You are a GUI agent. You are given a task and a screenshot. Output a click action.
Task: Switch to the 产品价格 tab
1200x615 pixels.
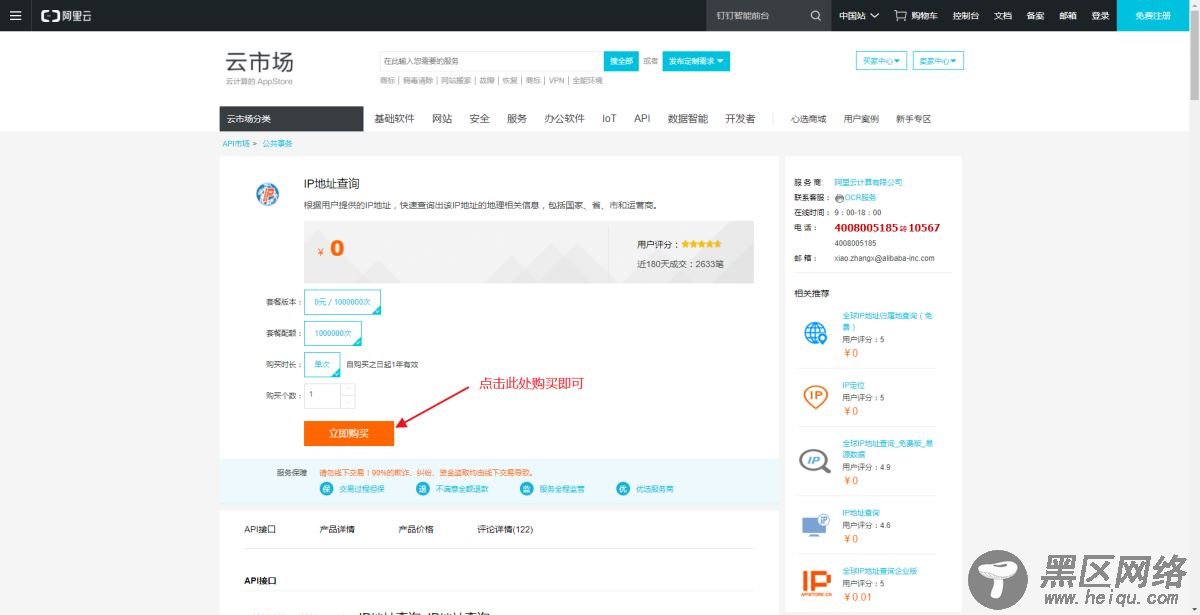click(x=416, y=529)
